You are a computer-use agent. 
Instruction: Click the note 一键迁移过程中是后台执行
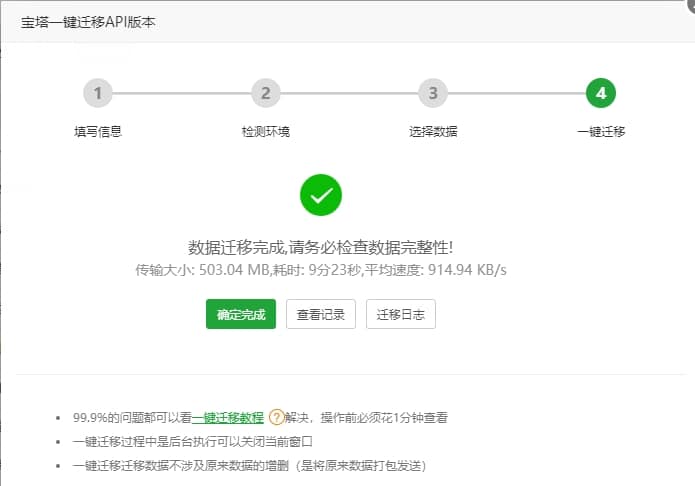(x=193, y=442)
